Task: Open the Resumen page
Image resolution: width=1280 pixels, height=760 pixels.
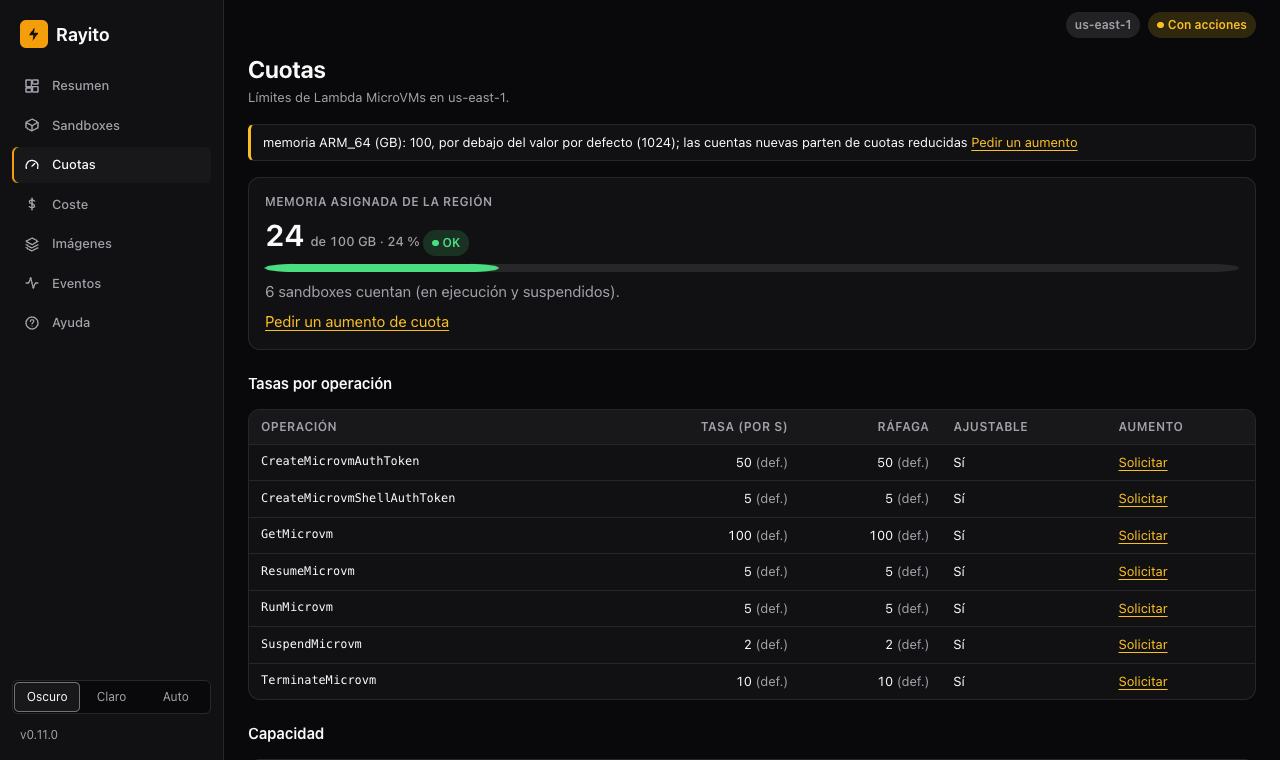Action: click(112, 86)
